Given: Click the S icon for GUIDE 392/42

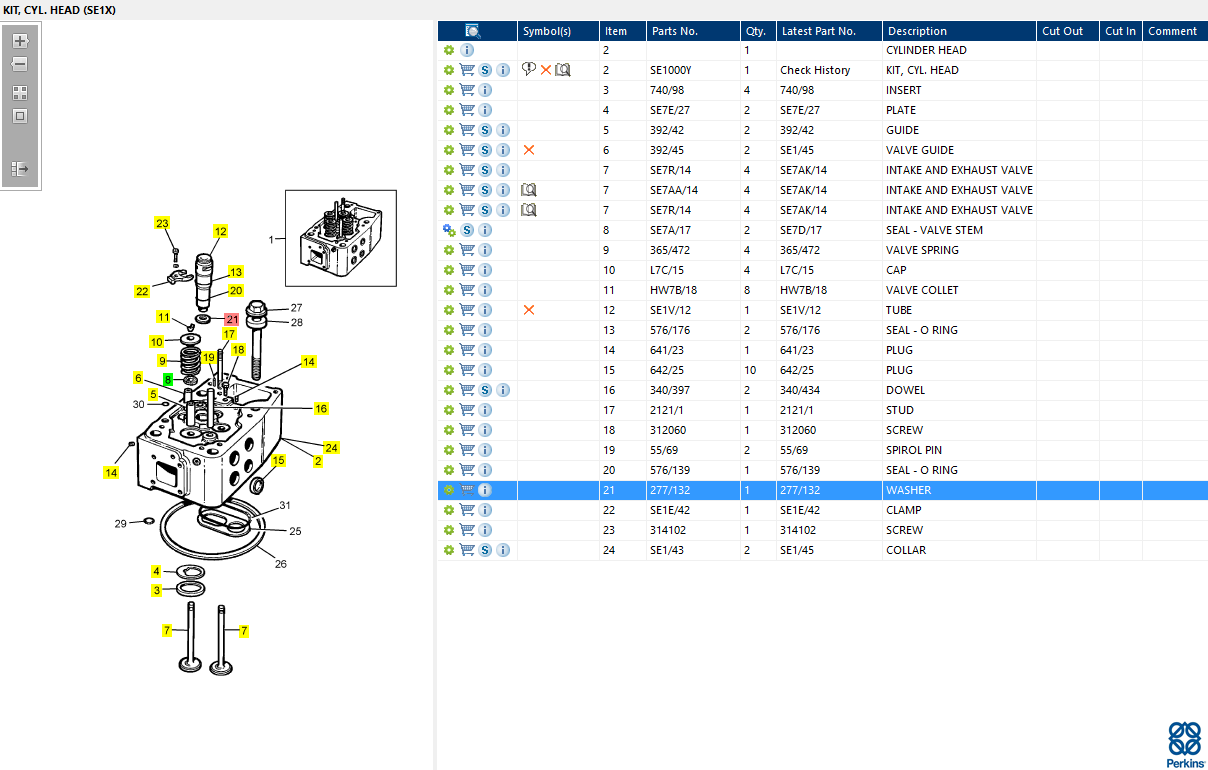Looking at the screenshot, I should [485, 130].
